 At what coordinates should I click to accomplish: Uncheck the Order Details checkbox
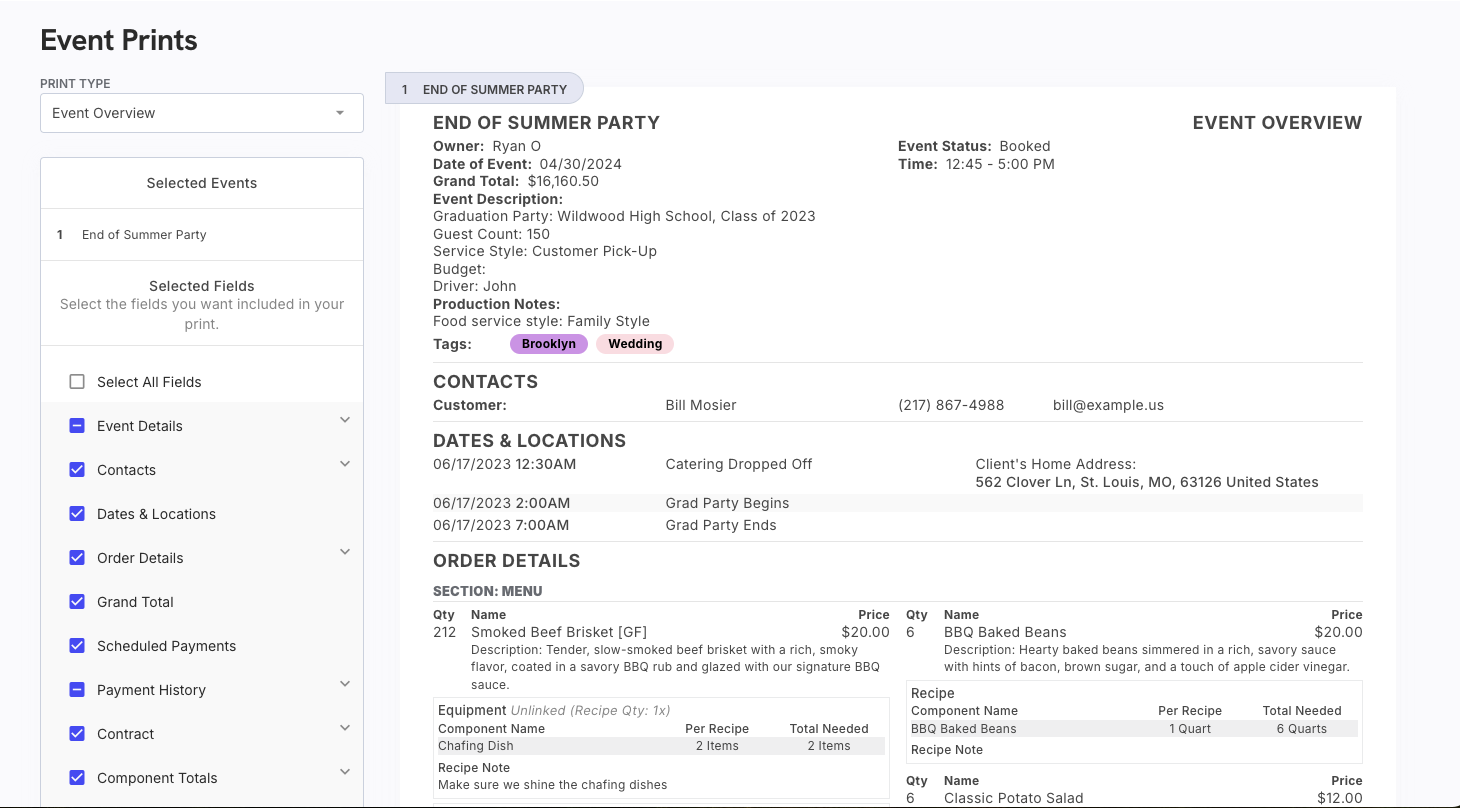click(77, 558)
